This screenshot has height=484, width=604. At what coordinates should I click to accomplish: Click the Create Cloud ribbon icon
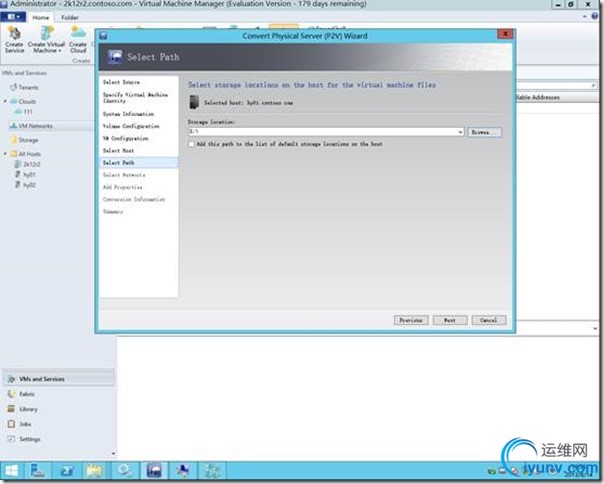point(78,40)
